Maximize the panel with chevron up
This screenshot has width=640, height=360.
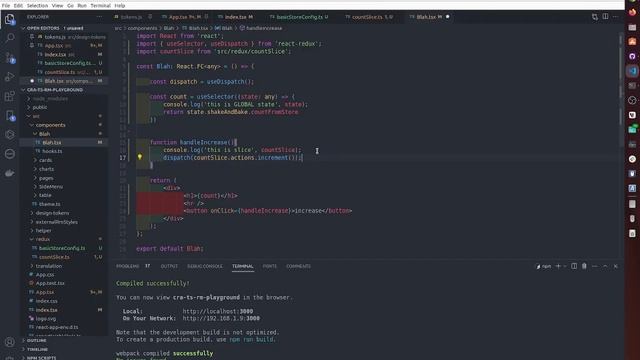(605, 266)
